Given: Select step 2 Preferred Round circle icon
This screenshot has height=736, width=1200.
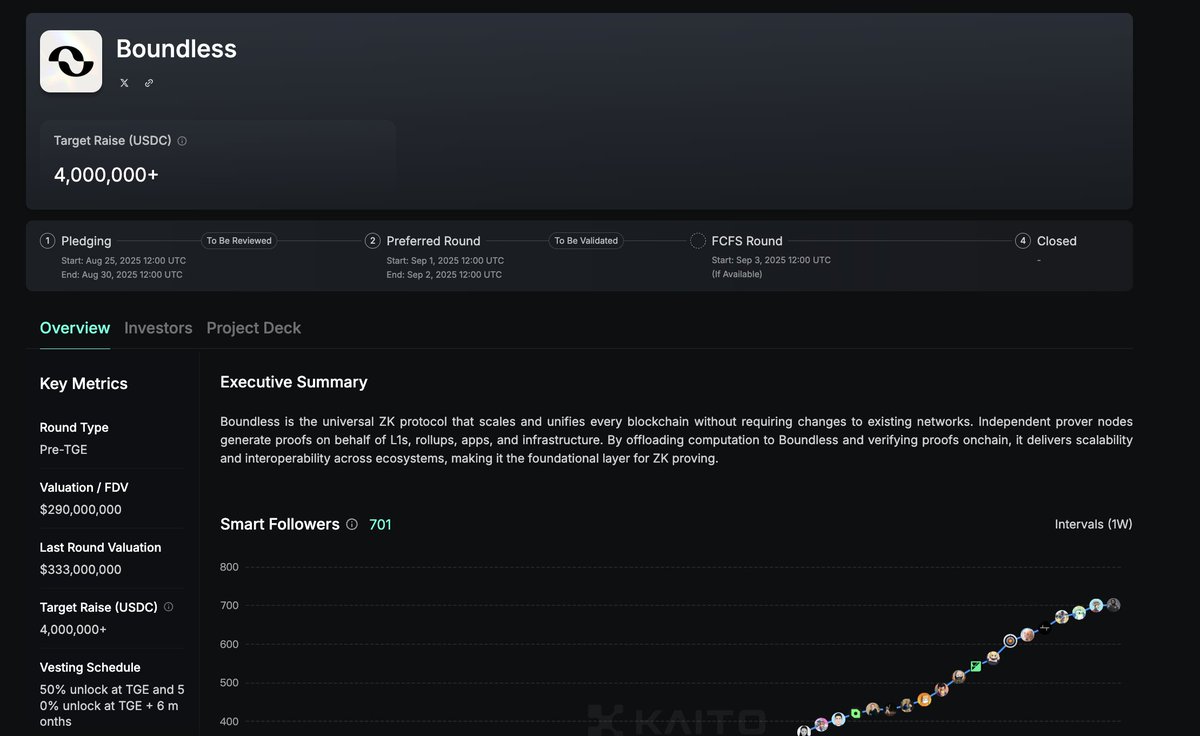Looking at the screenshot, I should coord(373,241).
